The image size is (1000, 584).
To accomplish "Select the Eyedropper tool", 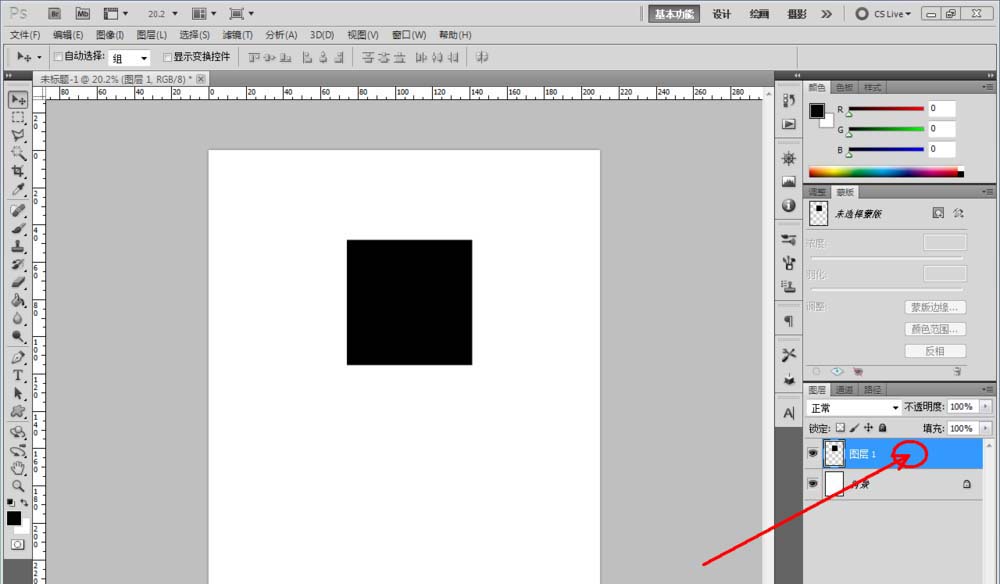I will point(18,189).
